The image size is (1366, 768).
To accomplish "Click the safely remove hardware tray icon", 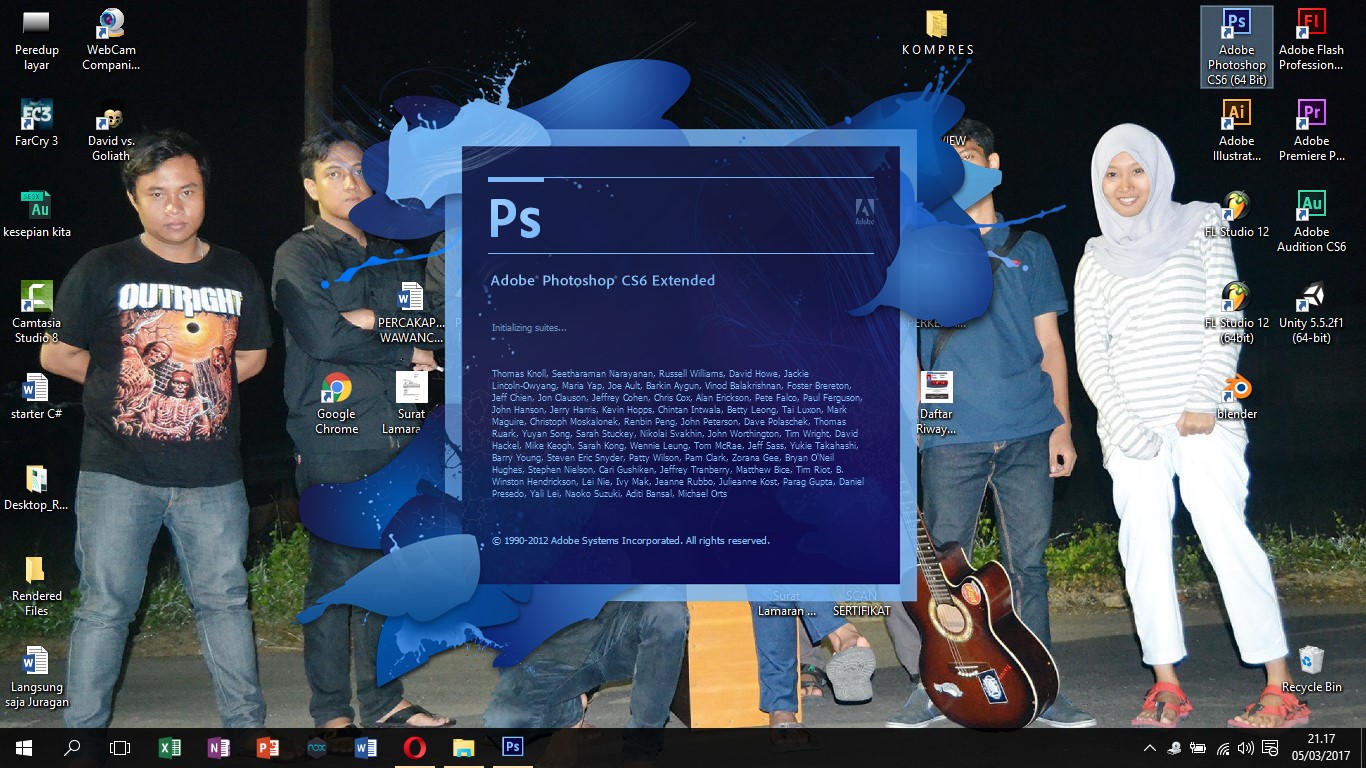I will [1174, 747].
